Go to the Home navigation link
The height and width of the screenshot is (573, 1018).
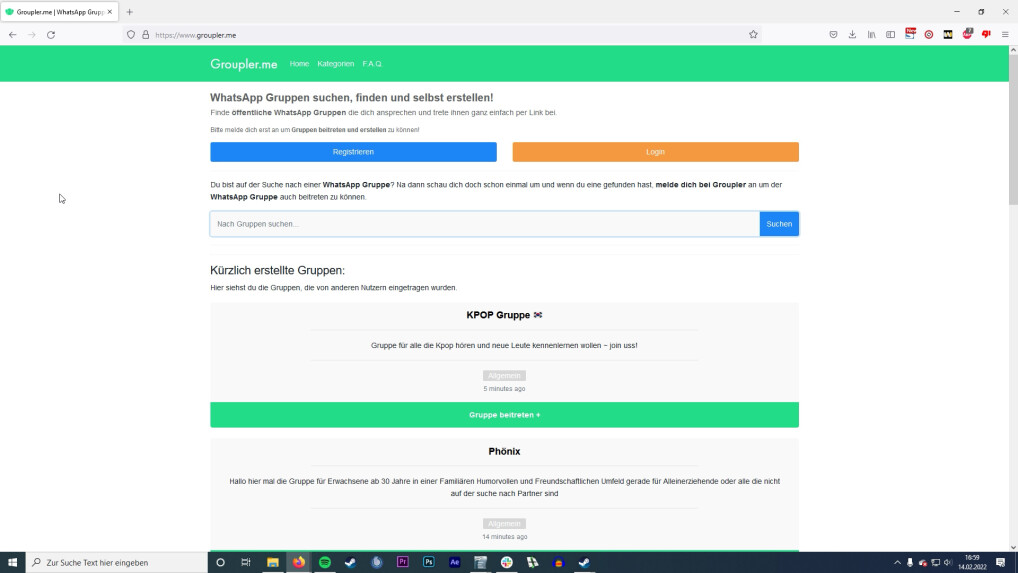299,64
